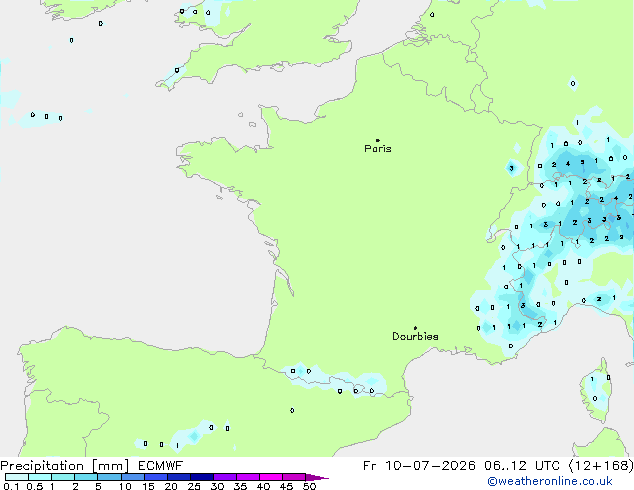Image resolution: width=634 pixels, height=490 pixels.
Task: Select the legend swatch for 15–20 mm
Action: [x=156, y=477]
